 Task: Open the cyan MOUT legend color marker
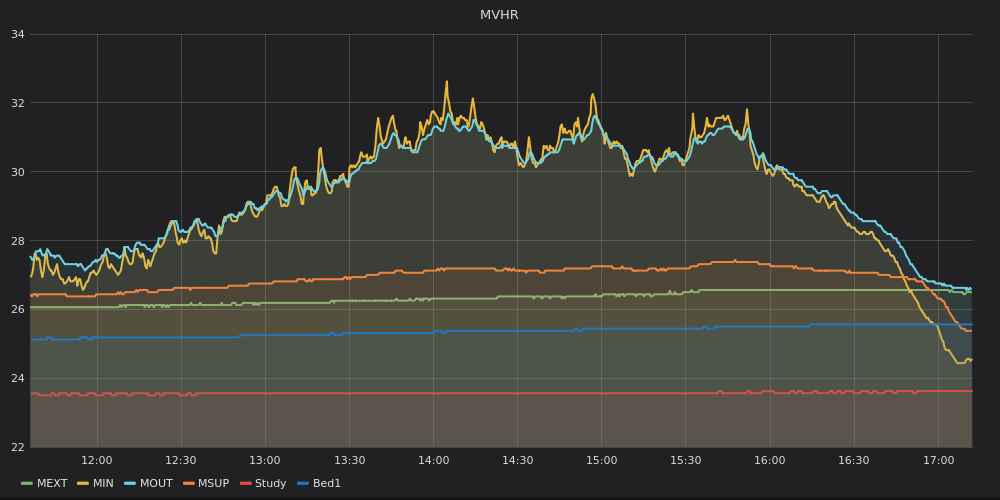click(x=130, y=484)
